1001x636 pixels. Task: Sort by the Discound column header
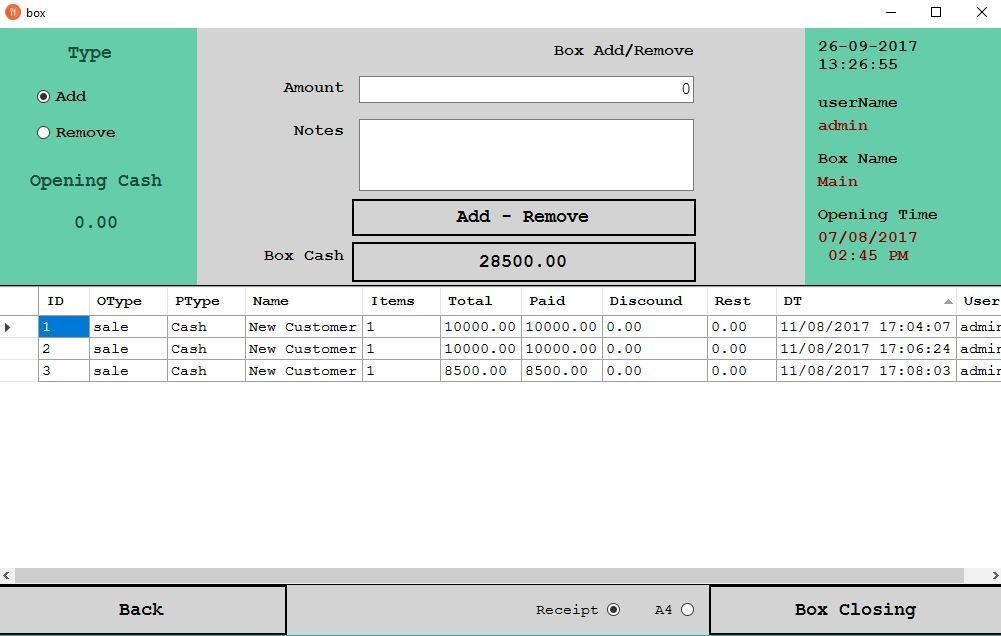[x=655, y=301]
